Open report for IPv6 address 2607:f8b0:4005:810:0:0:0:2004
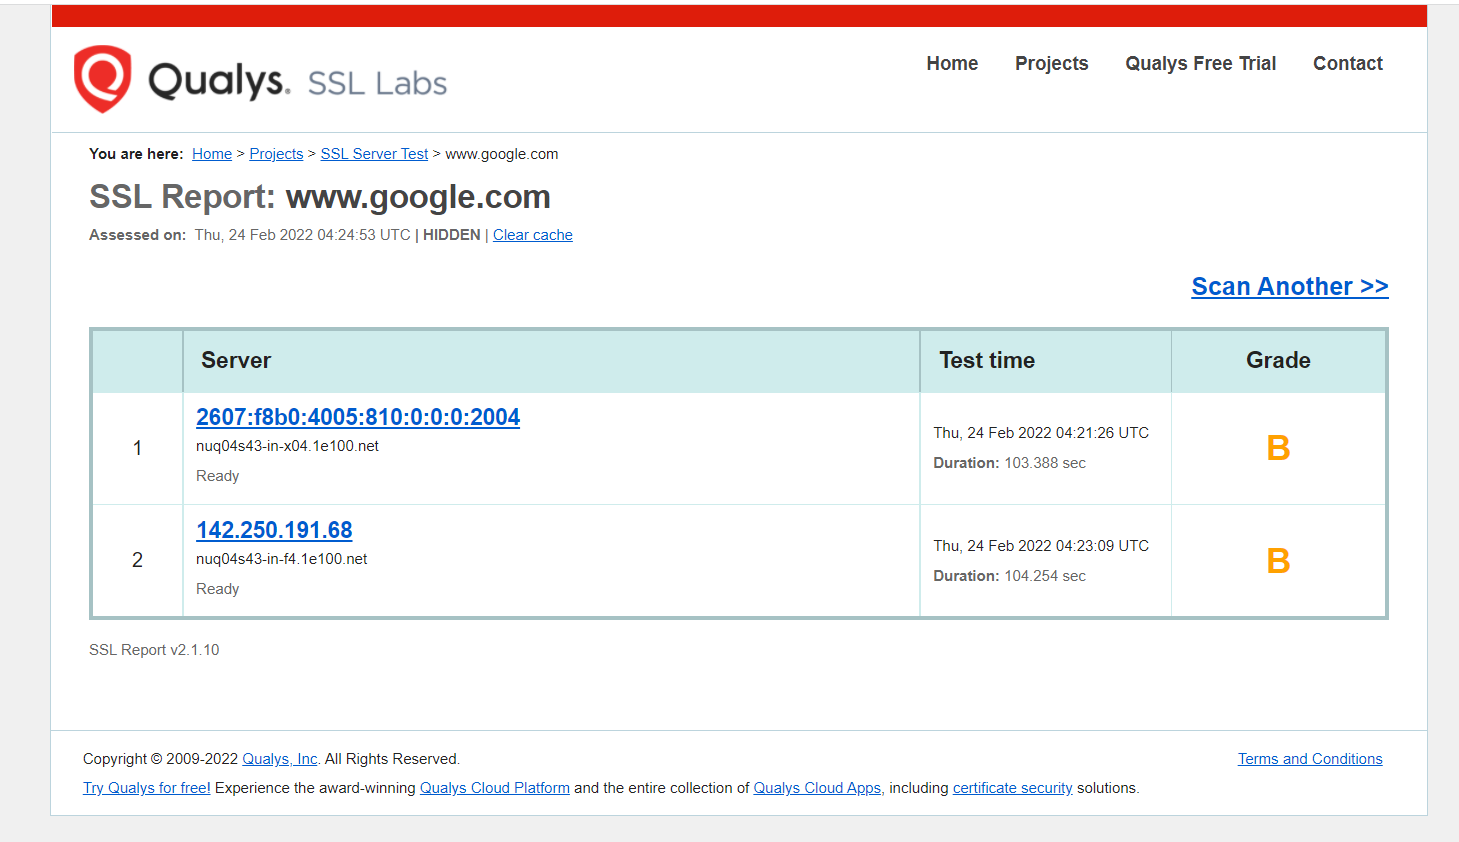Image resolution: width=1459 pixels, height=842 pixels. (x=358, y=417)
